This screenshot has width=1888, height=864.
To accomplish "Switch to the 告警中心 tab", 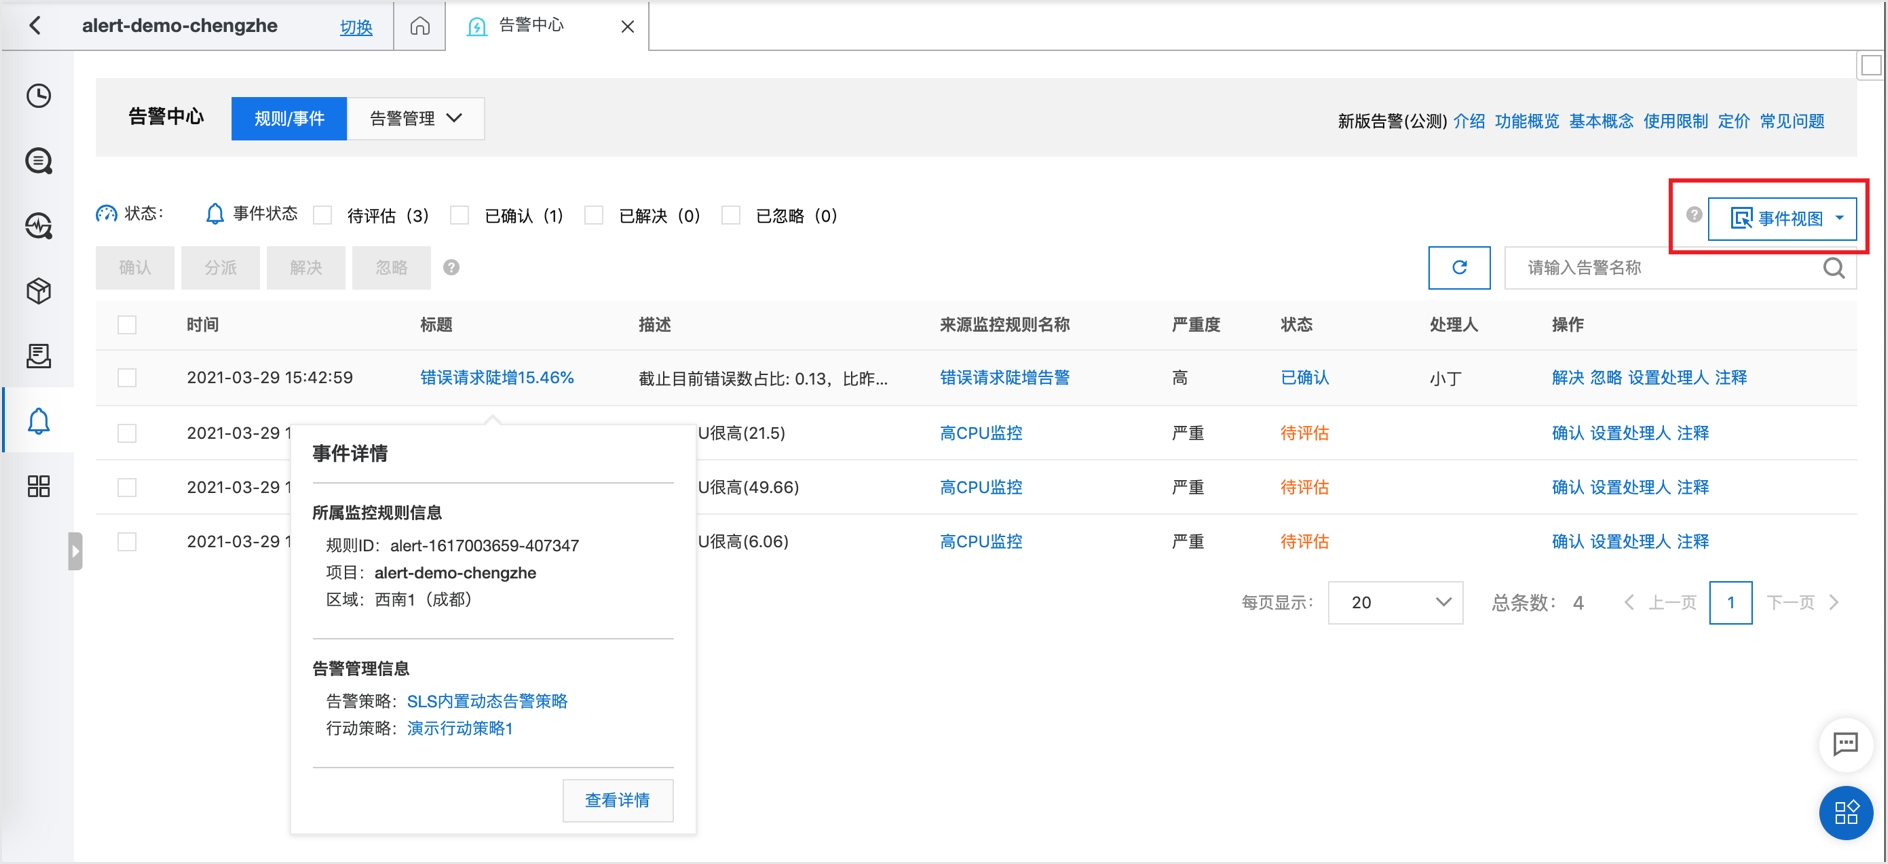I will click(531, 26).
